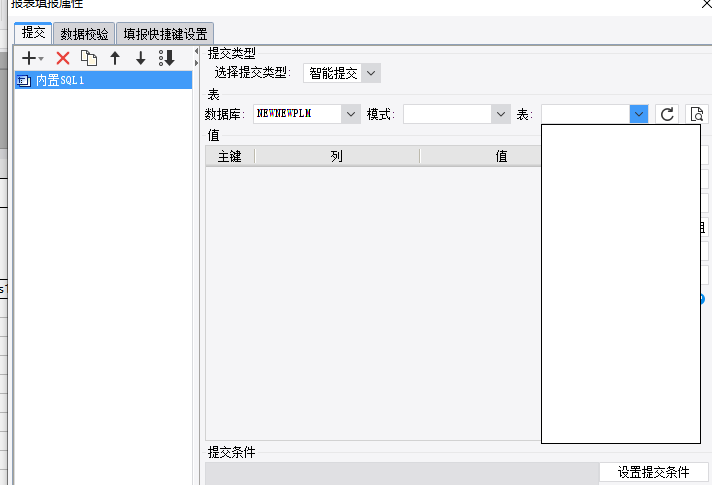712x485 pixels.
Task: Open the 智能提交 submit type dropdown
Action: [x=342, y=73]
